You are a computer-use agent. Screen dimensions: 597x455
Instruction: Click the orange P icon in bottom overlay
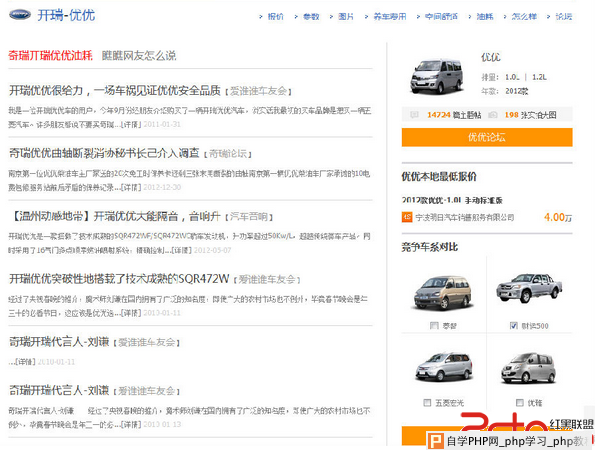coord(435,441)
